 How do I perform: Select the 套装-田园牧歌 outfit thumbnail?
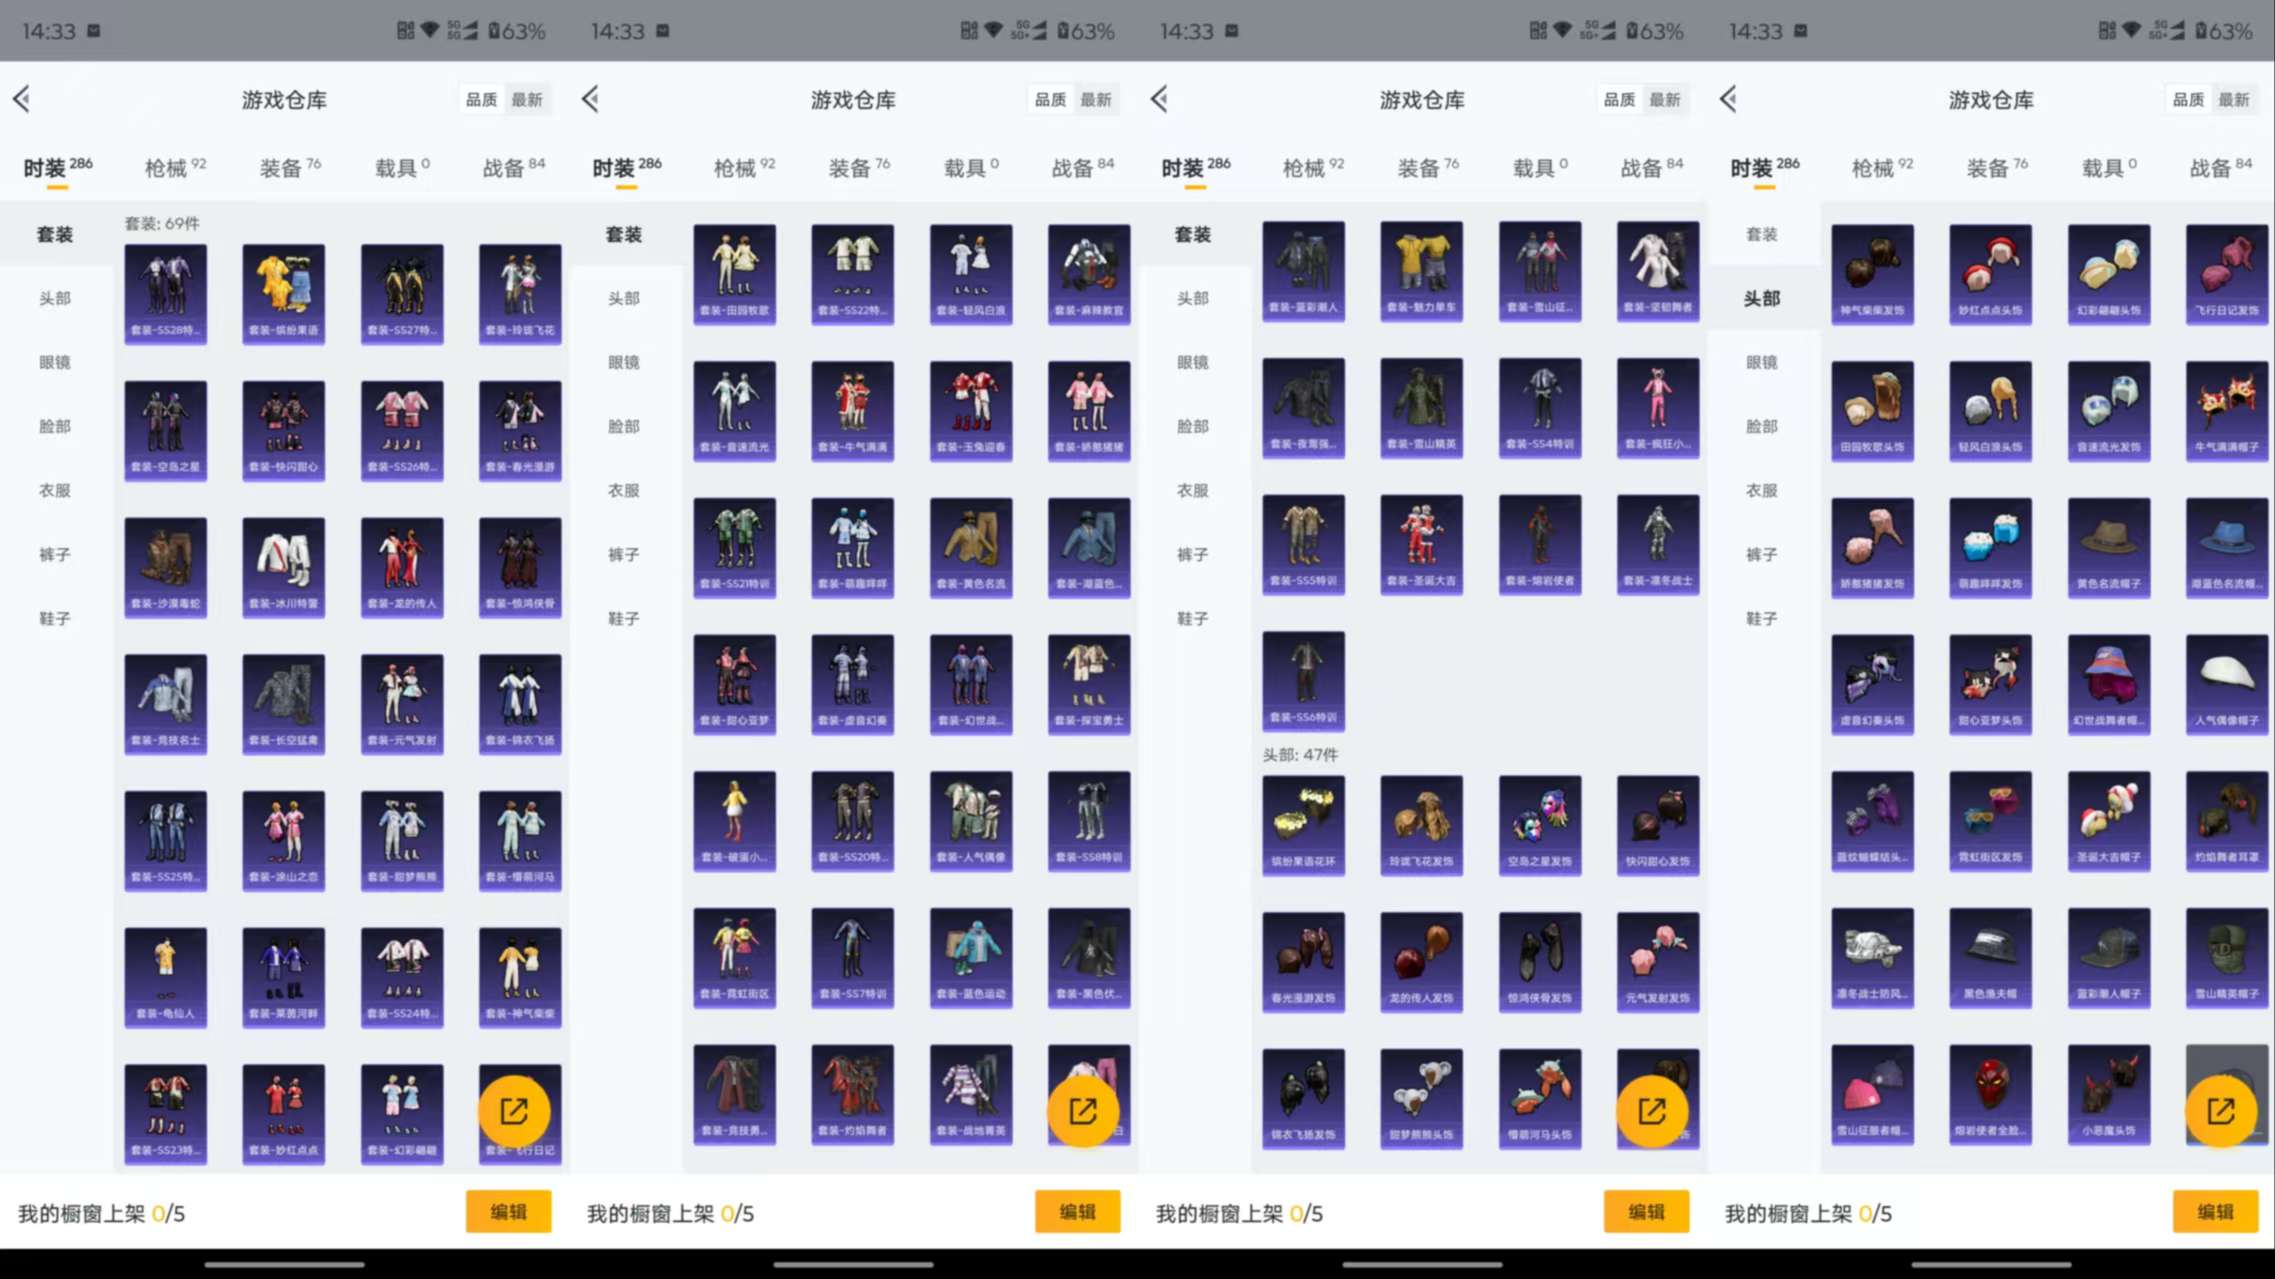[734, 273]
